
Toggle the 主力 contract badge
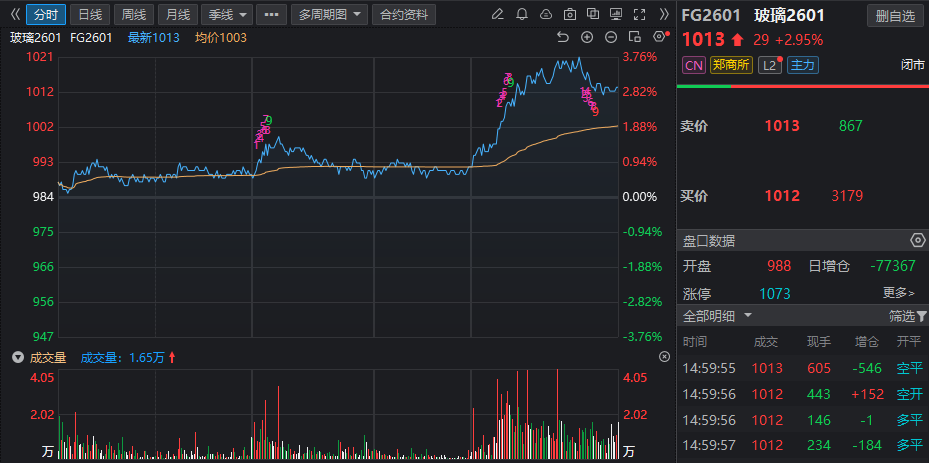coord(801,65)
